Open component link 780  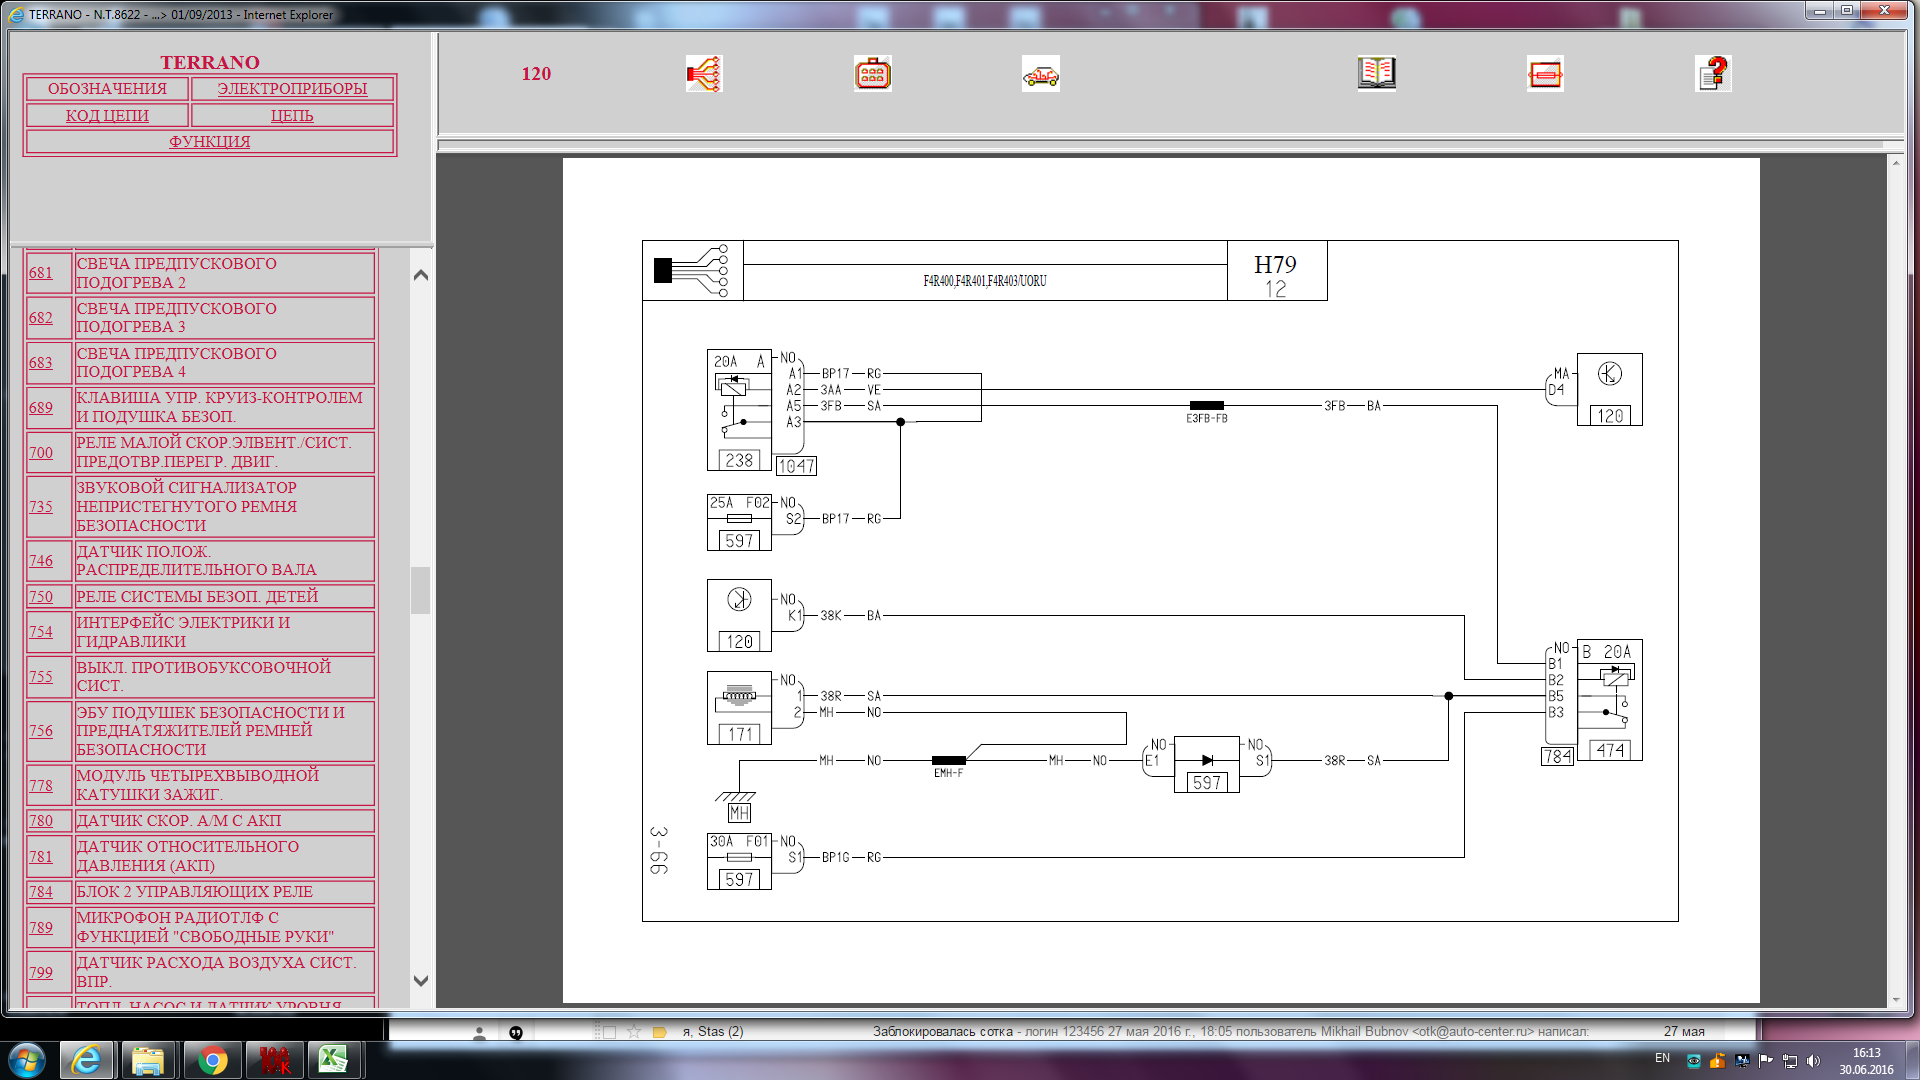[41, 821]
